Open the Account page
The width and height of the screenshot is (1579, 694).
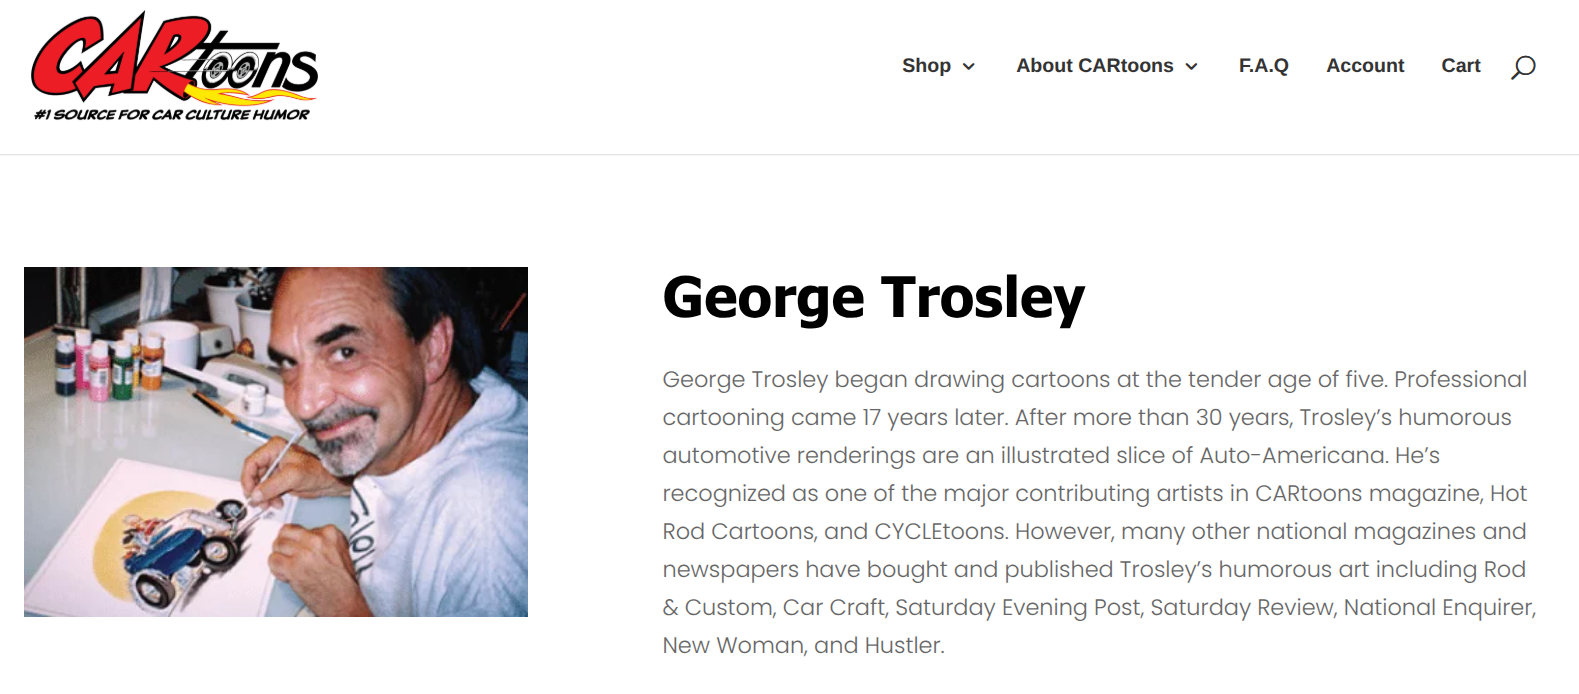pos(1365,66)
